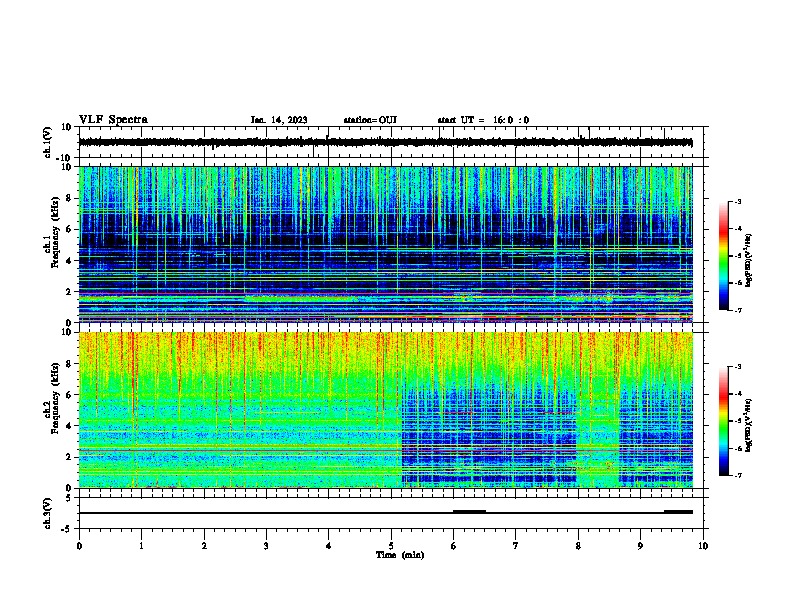The width and height of the screenshot is (792, 612).
Task: Click the ch.2 spectrogram color scale bar
Action: [724, 421]
